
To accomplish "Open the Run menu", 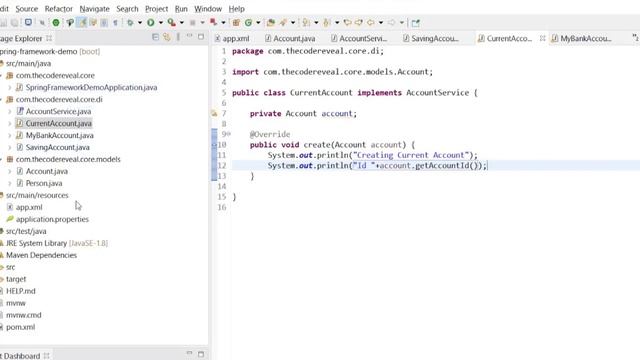I will point(181,9).
